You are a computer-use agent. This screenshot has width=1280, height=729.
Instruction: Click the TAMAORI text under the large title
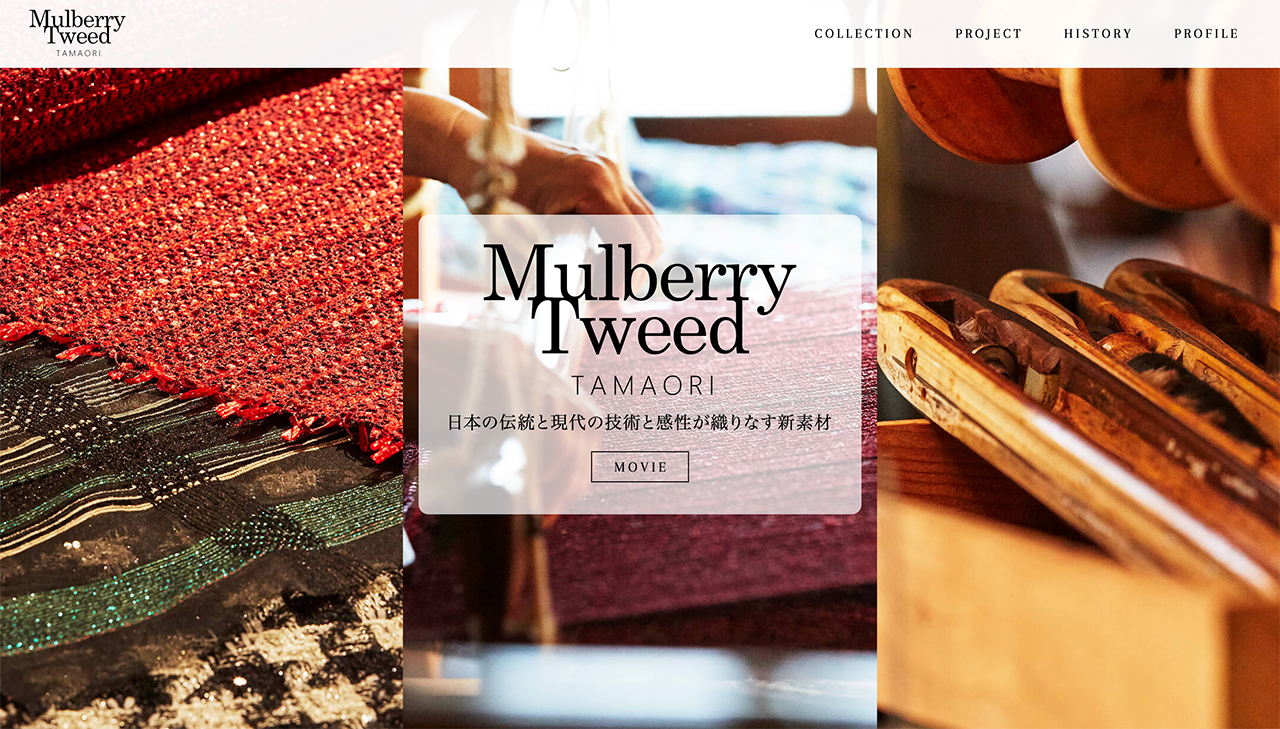coord(640,386)
